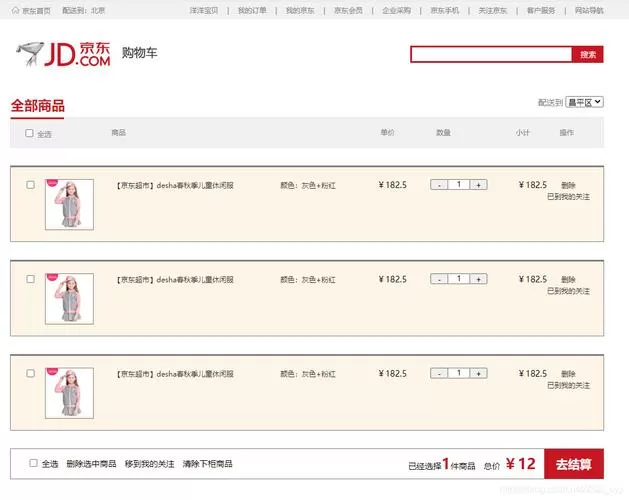Increase quantity of the first cart item

pyautogui.click(x=478, y=185)
